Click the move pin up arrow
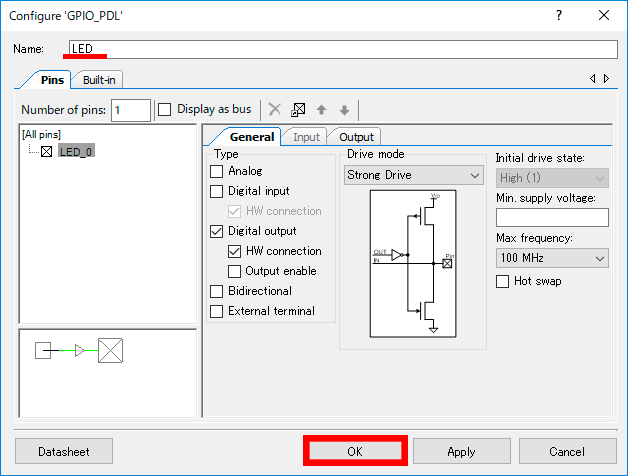Screen dimensions: 628x476 (x=321, y=109)
